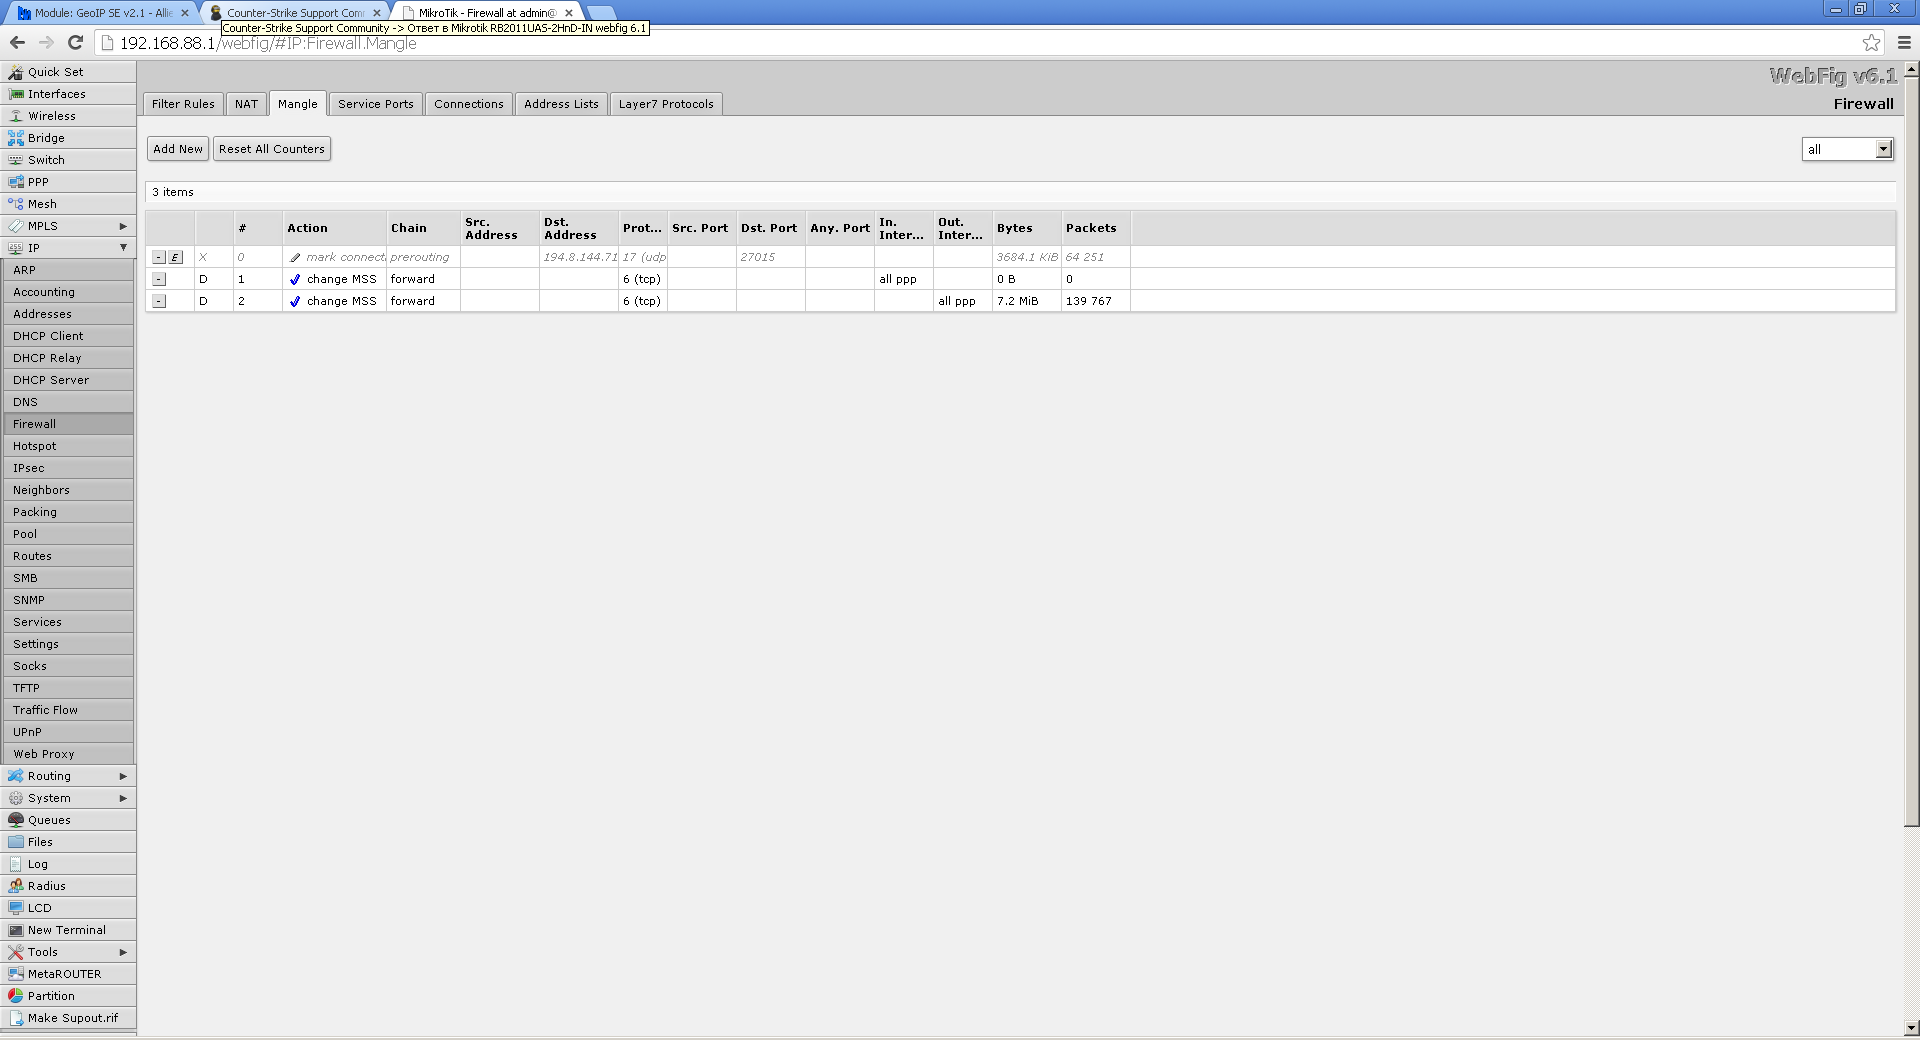Expand the Tools submenu
The image size is (1920, 1040).
(68, 952)
